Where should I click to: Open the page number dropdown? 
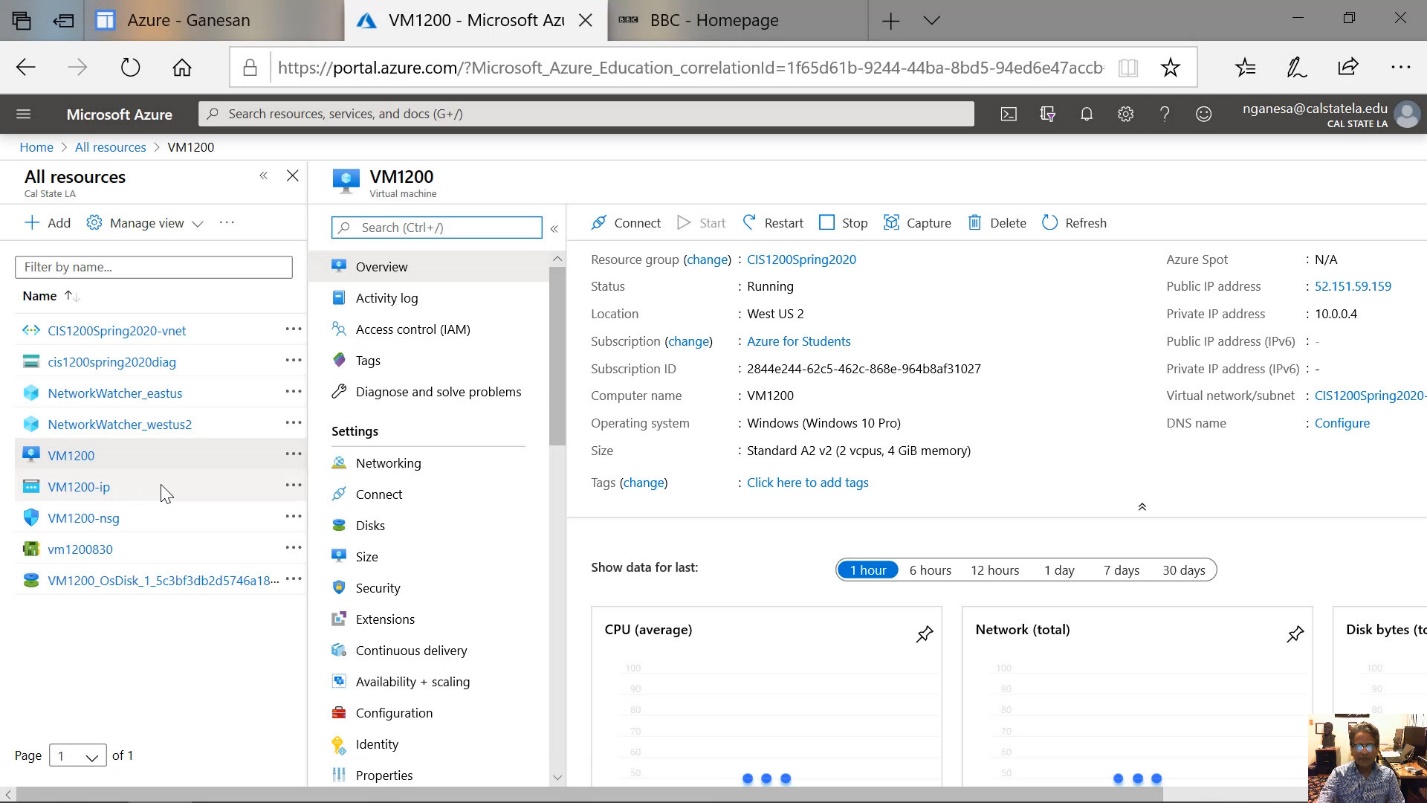pyautogui.click(x=78, y=756)
